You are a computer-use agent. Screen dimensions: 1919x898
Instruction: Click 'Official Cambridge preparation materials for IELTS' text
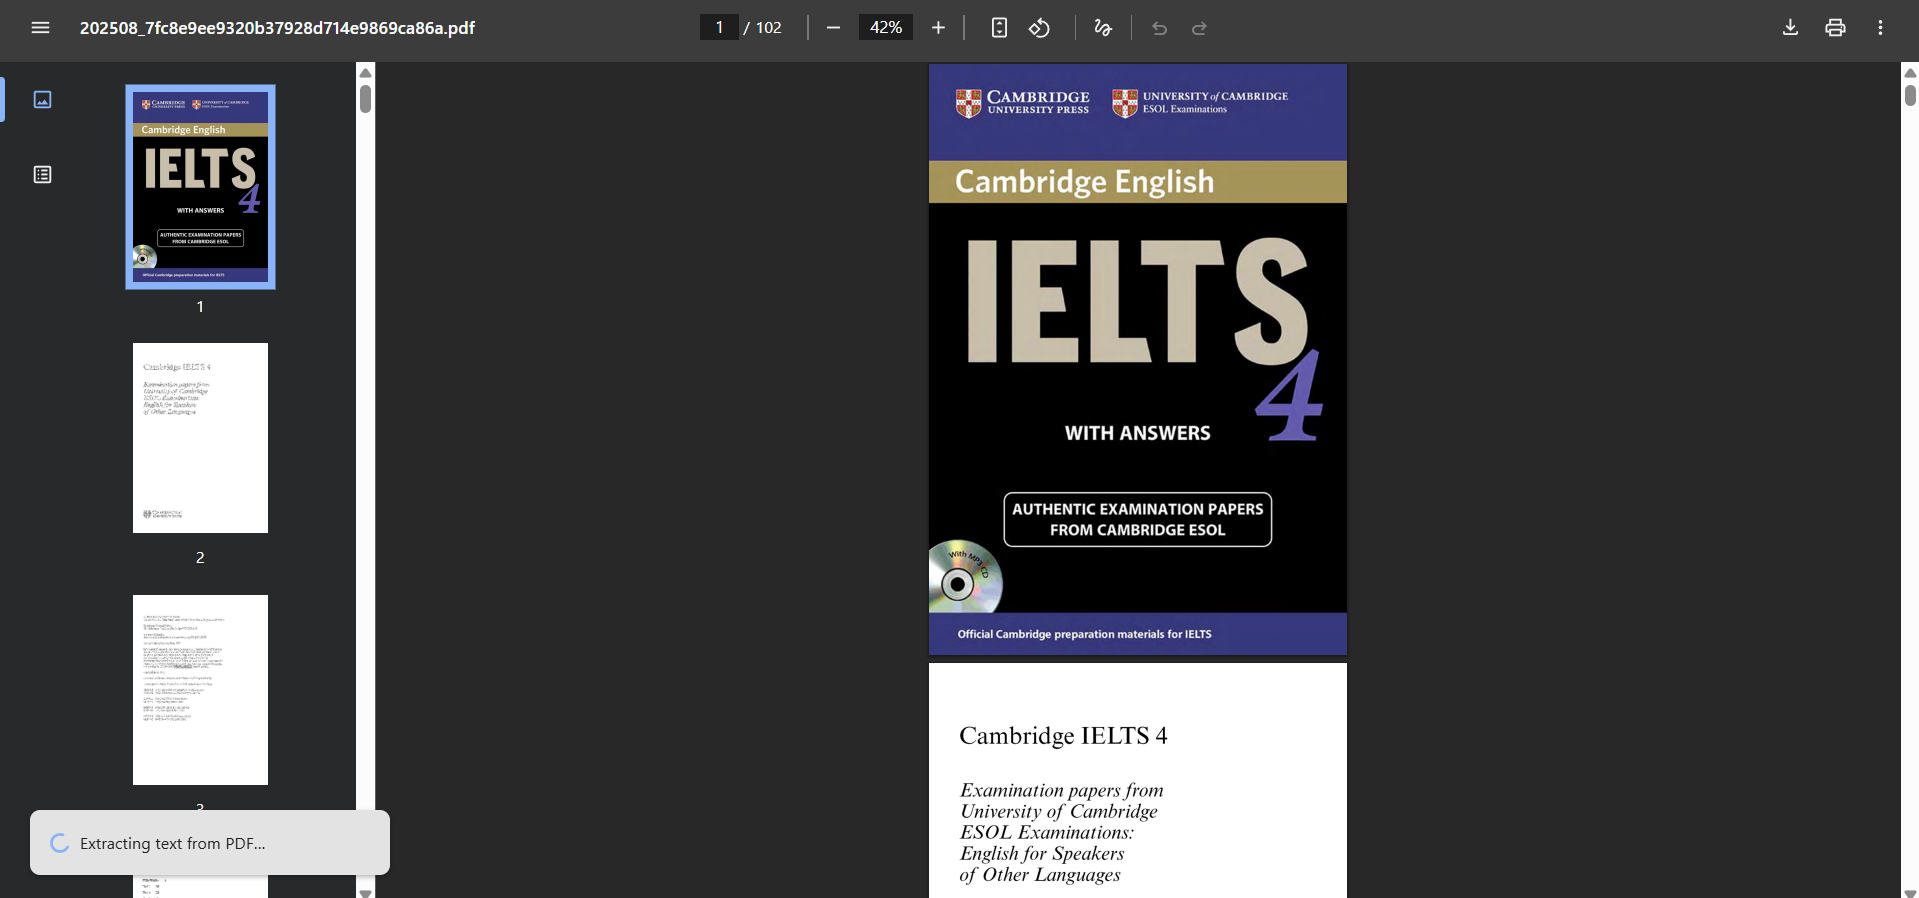pyautogui.click(x=1084, y=634)
